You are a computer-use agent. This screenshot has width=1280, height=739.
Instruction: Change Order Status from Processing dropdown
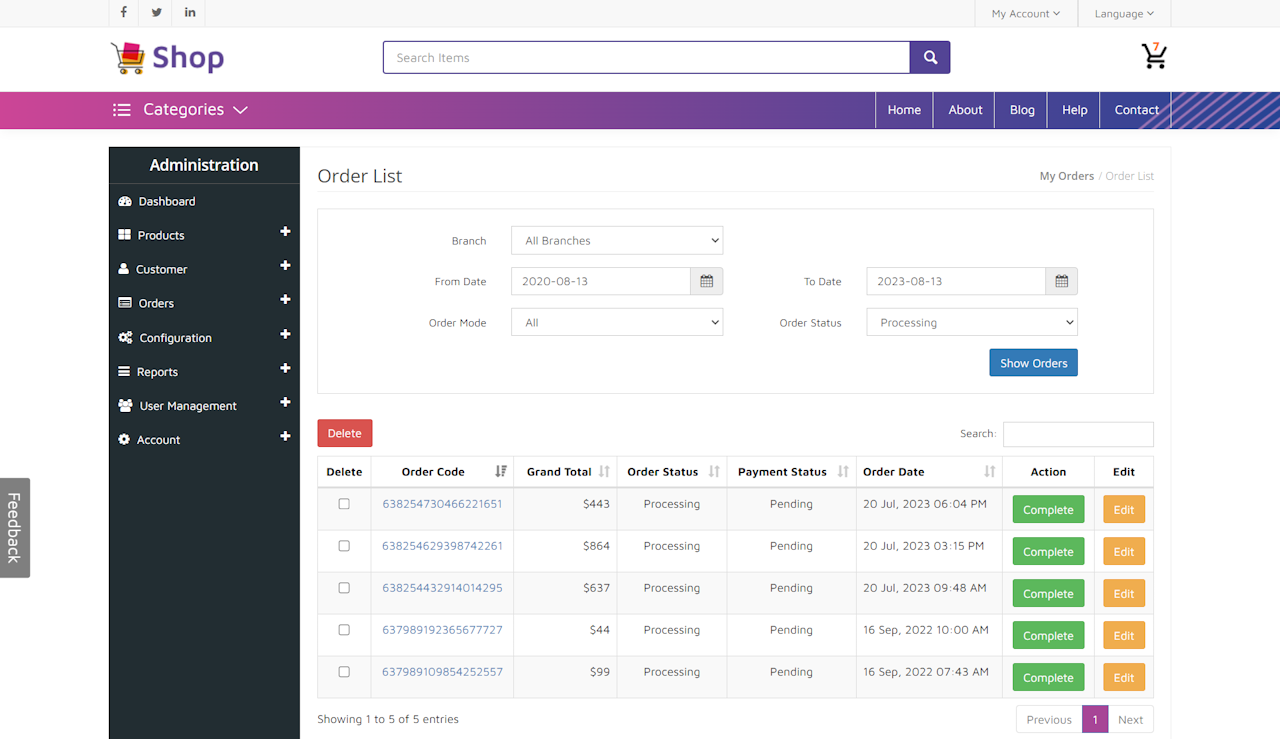tap(971, 322)
